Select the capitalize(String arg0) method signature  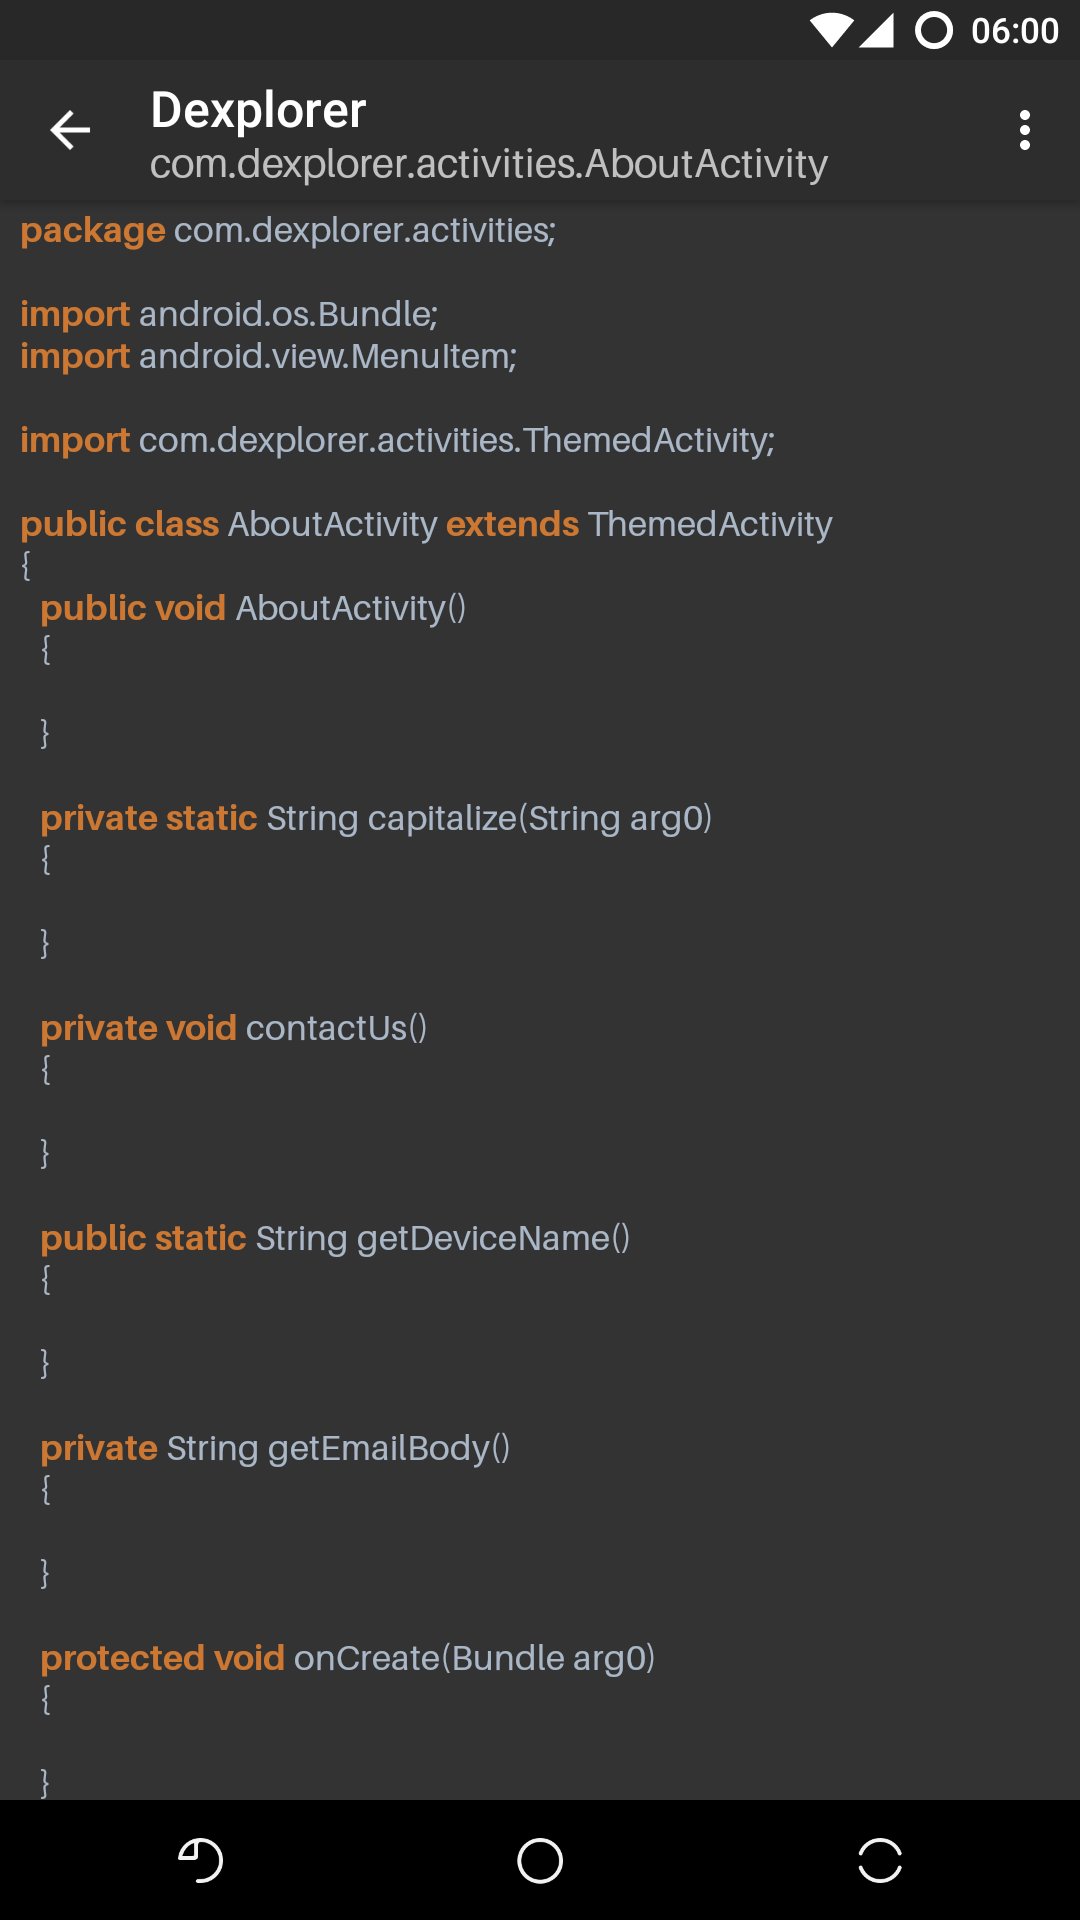tap(376, 818)
